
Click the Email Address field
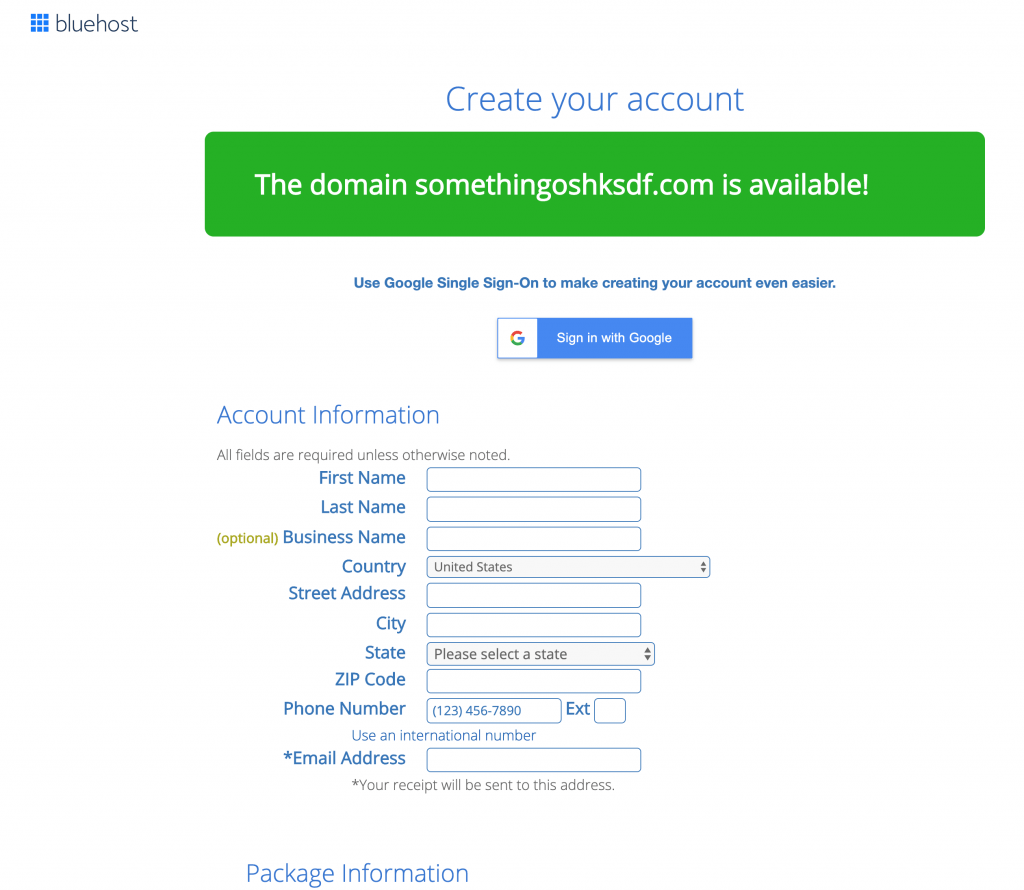[534, 760]
